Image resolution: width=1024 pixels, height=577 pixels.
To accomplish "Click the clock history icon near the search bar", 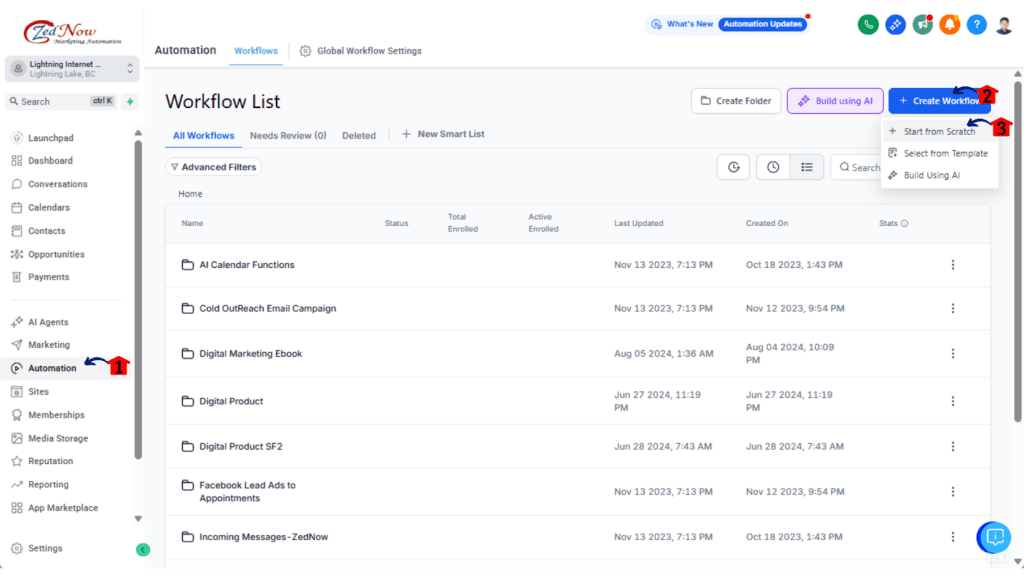I will pos(772,167).
